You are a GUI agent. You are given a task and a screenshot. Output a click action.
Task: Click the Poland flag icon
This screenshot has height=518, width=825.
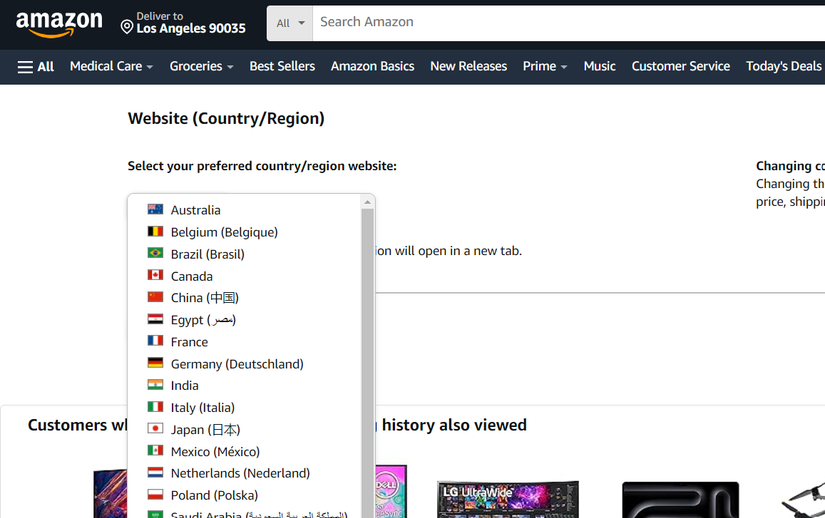155,495
